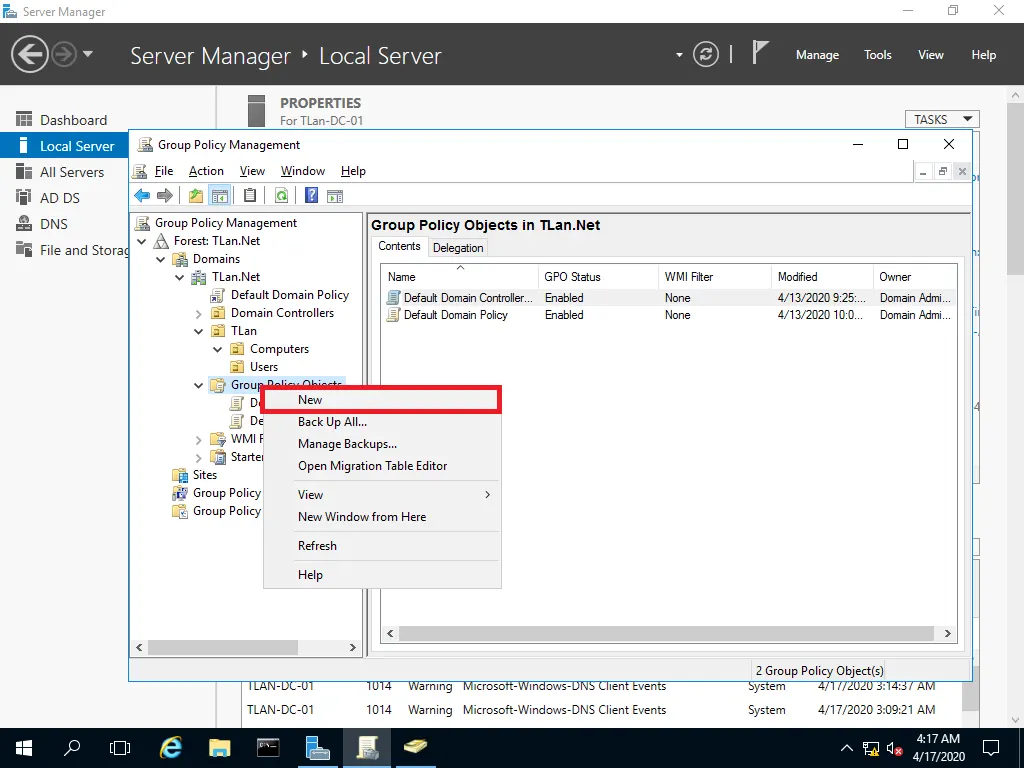Select Sites in the console tree
Viewport: 1024px width, 768px height.
pyautogui.click(x=204, y=475)
